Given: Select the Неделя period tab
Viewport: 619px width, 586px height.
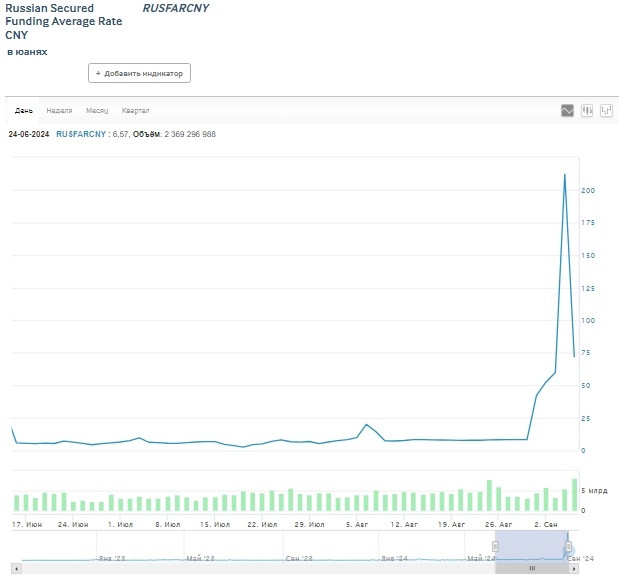Looking at the screenshot, I should (x=59, y=111).
